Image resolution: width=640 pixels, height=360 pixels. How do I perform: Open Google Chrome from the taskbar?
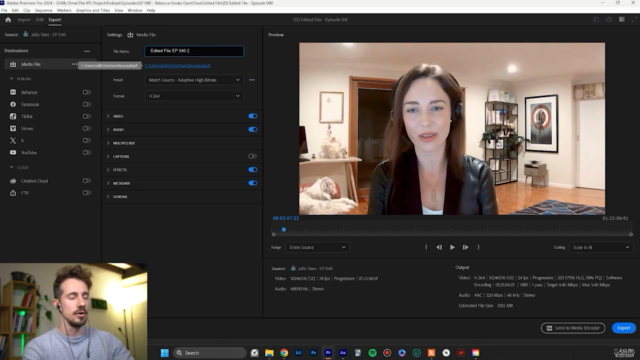[x=284, y=353]
